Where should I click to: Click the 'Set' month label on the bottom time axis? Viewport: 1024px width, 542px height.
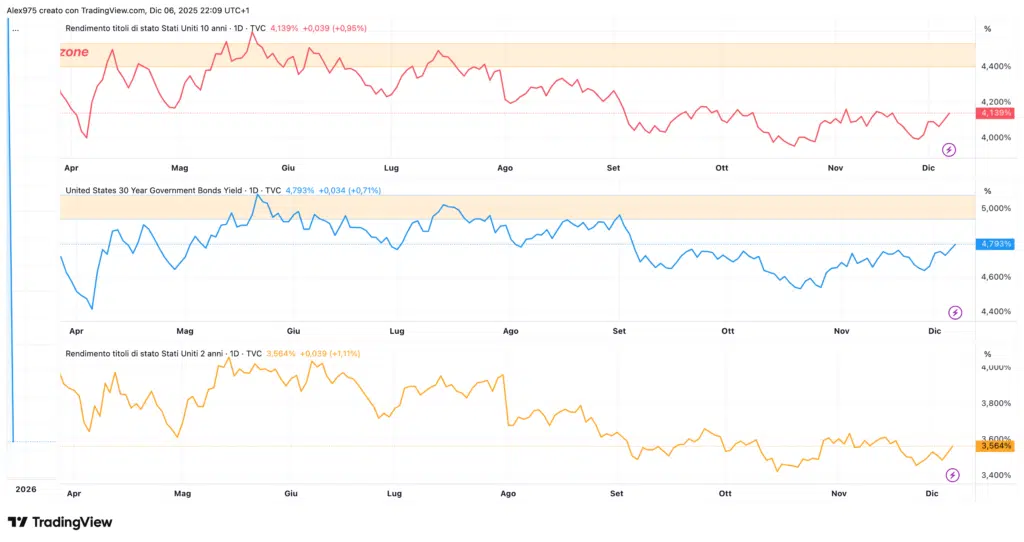[616, 493]
